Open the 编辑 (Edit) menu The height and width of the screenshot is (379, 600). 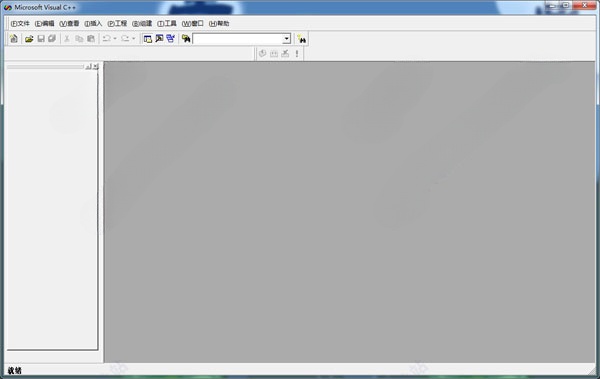click(x=44, y=23)
